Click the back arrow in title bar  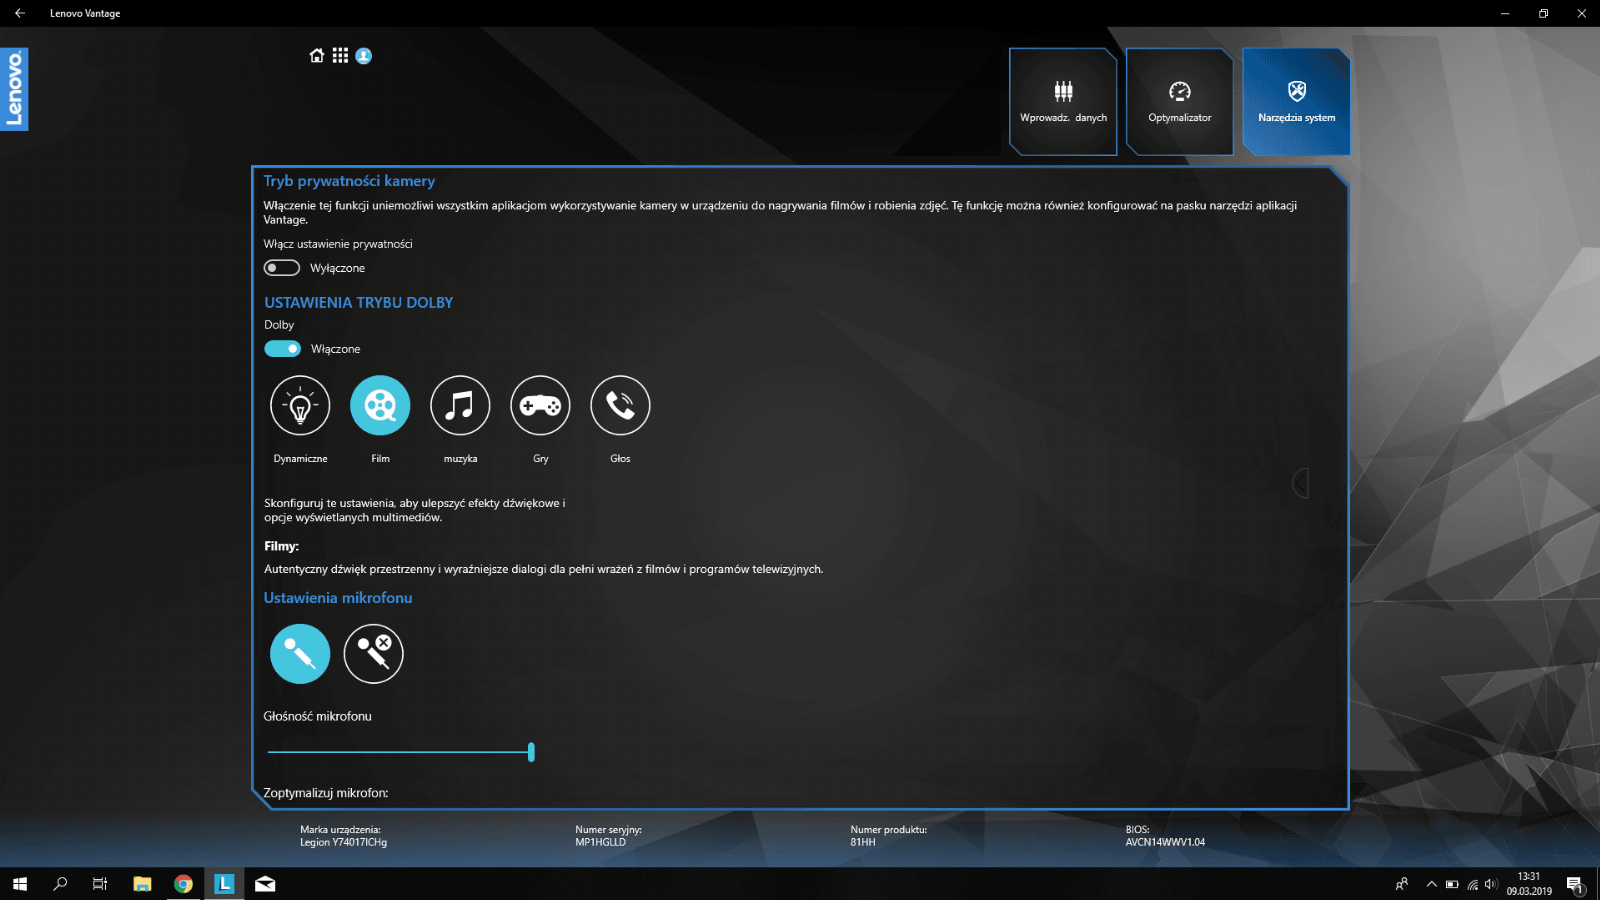coord(20,13)
